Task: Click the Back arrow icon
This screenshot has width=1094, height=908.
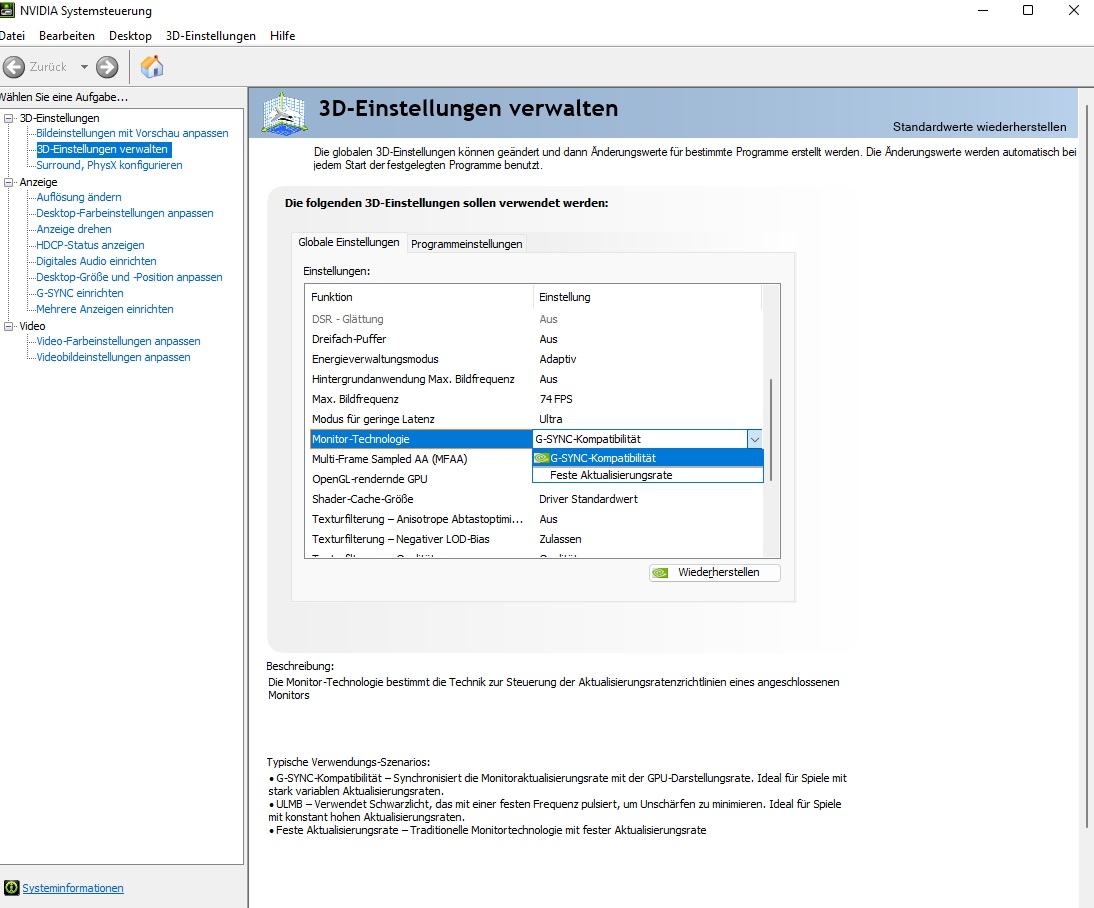Action: click(14, 67)
